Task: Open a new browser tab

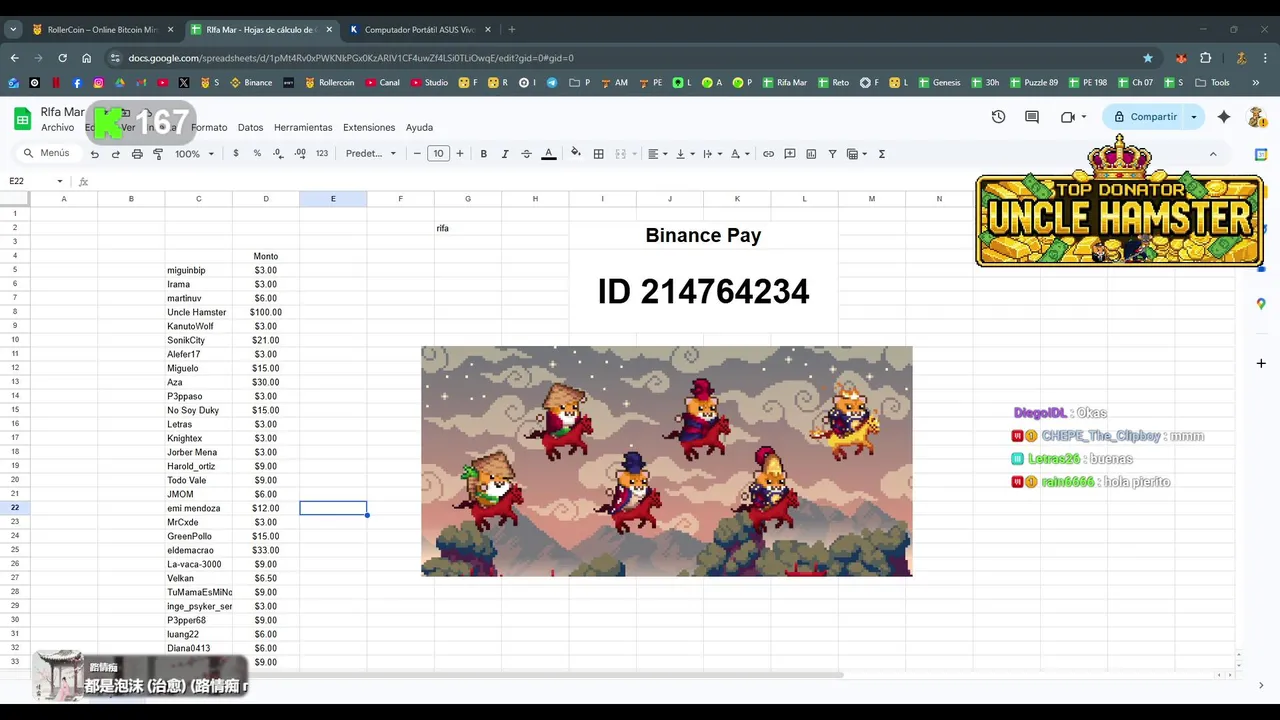Action: click(512, 30)
